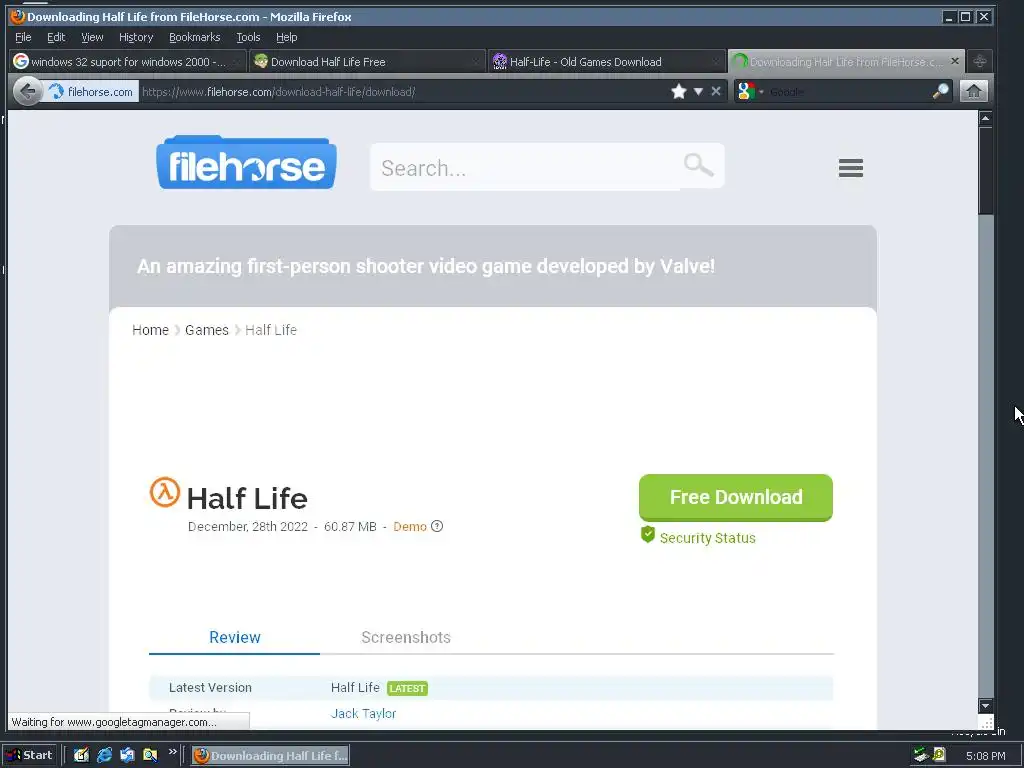The image size is (1024, 768).
Task: Click the magnifier in Firefox search bar
Action: pyautogui.click(x=940, y=91)
